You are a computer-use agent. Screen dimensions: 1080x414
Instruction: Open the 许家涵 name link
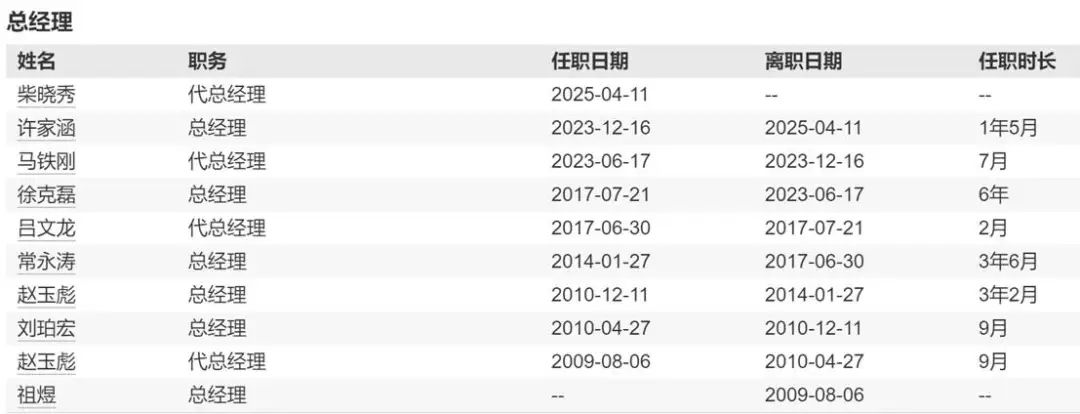46,128
